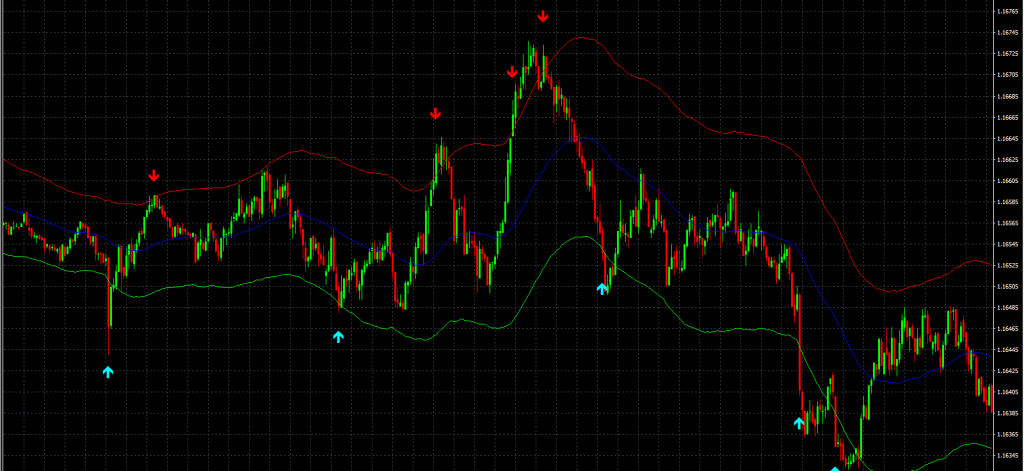Image resolution: width=1024 pixels, height=471 pixels.
Task: Select the second cyan buy arrow from the left
Action: click(338, 337)
